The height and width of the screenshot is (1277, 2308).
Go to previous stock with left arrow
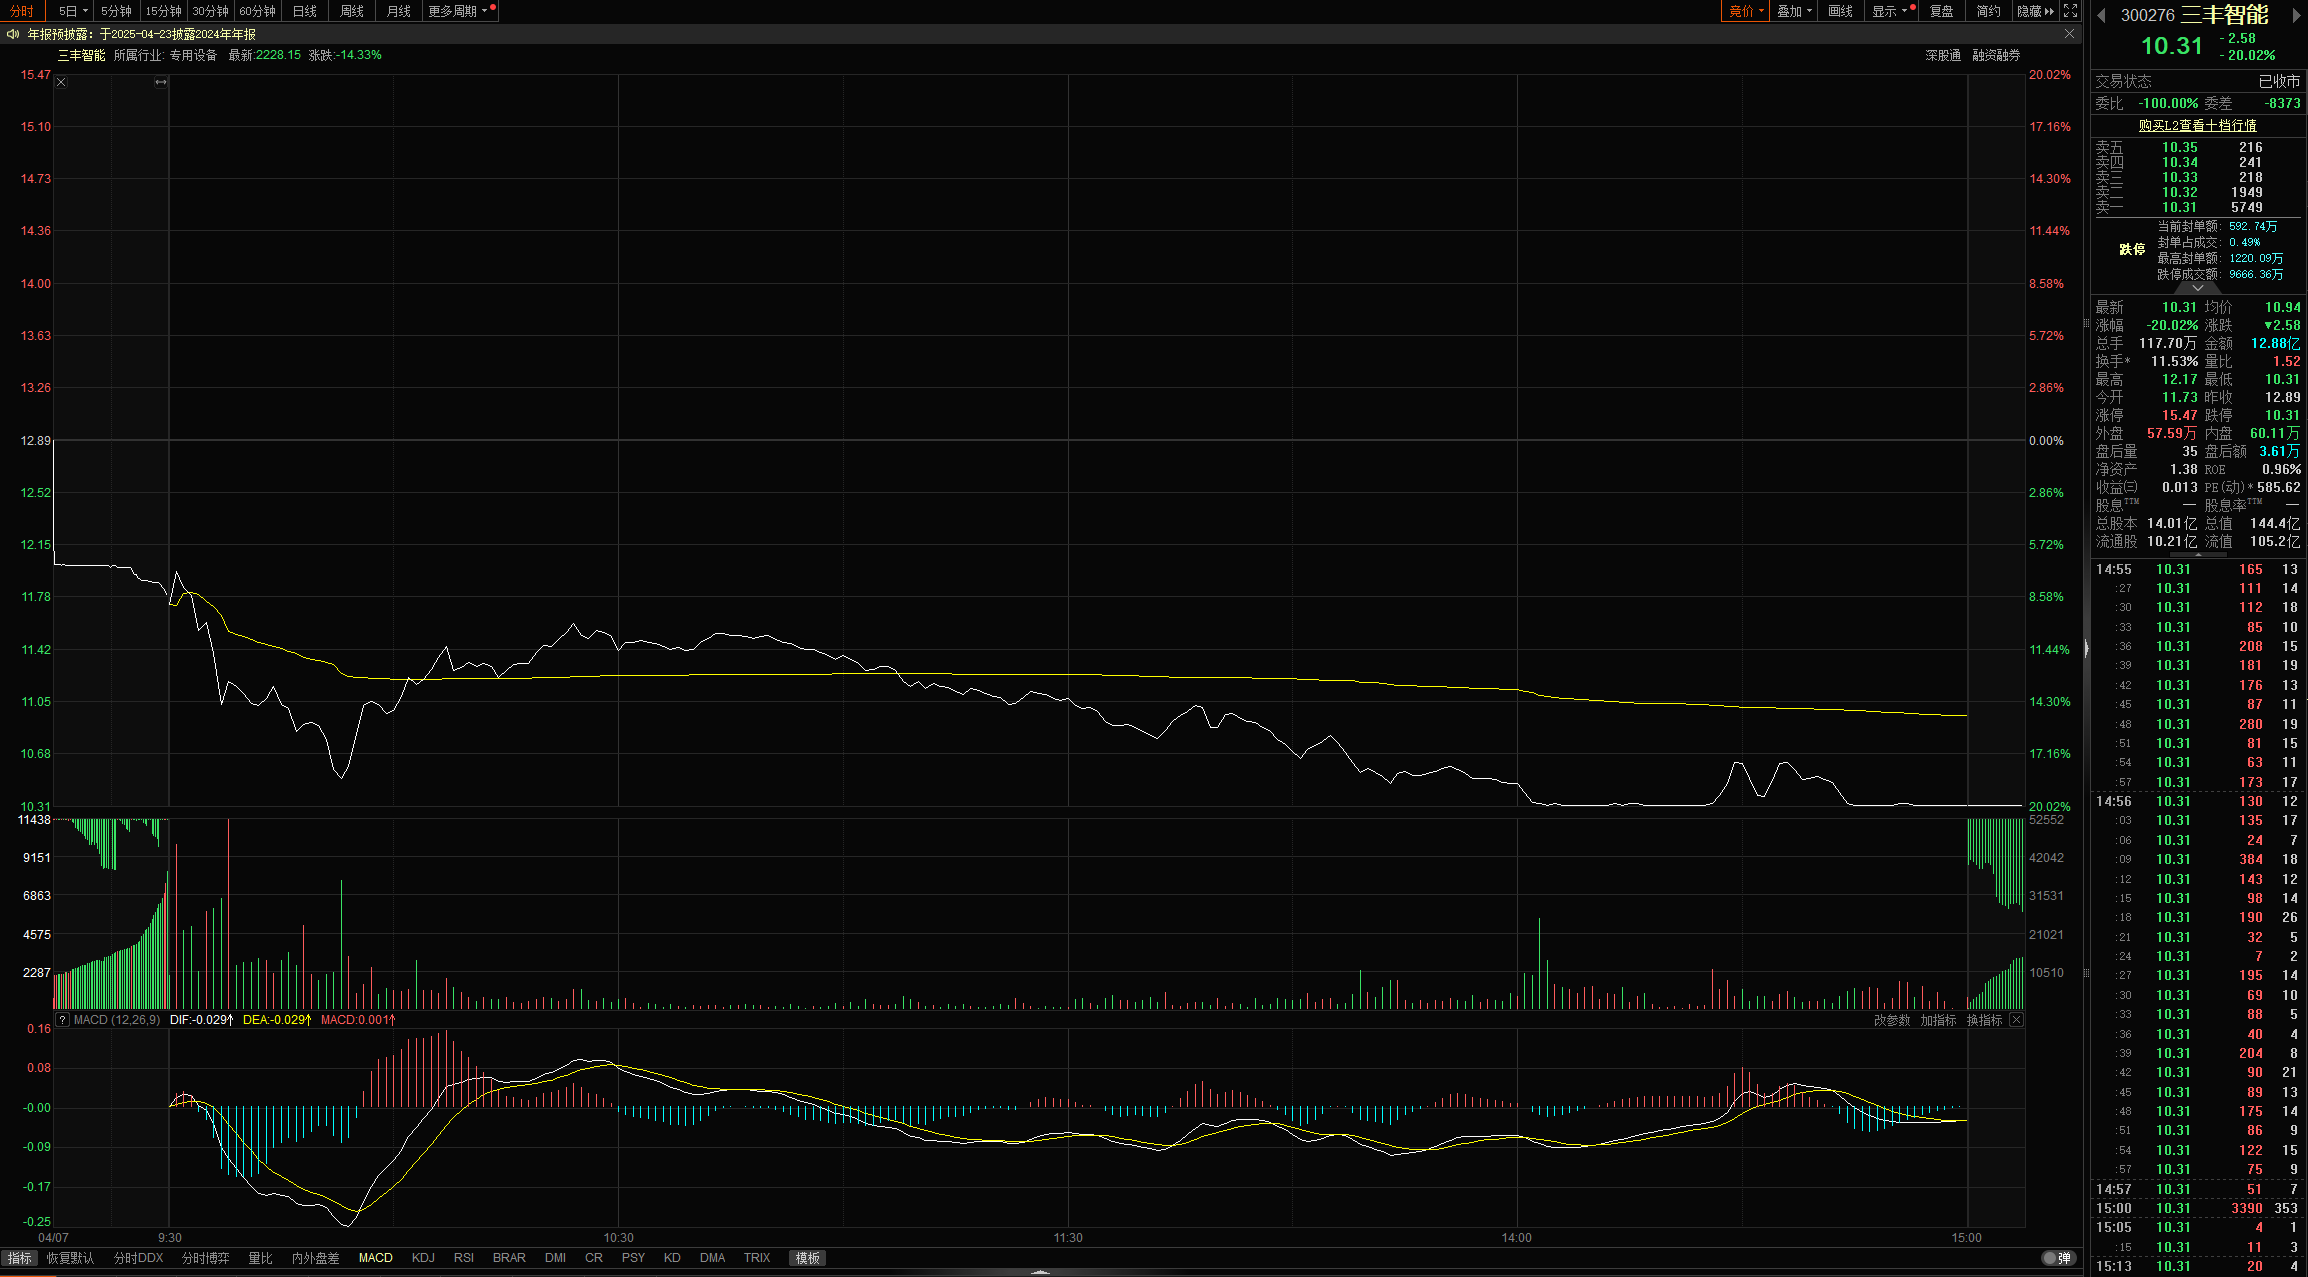tap(2101, 15)
